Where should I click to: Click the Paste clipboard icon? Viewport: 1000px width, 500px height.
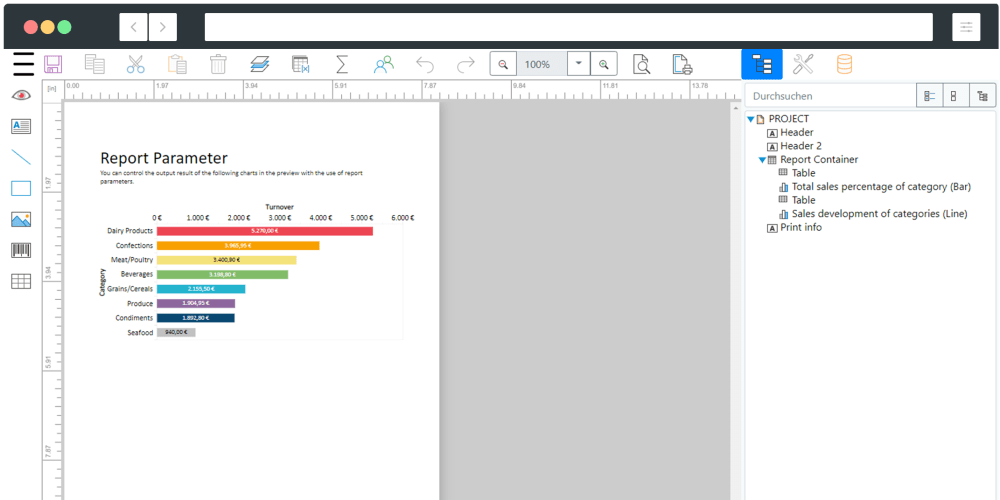tap(177, 64)
